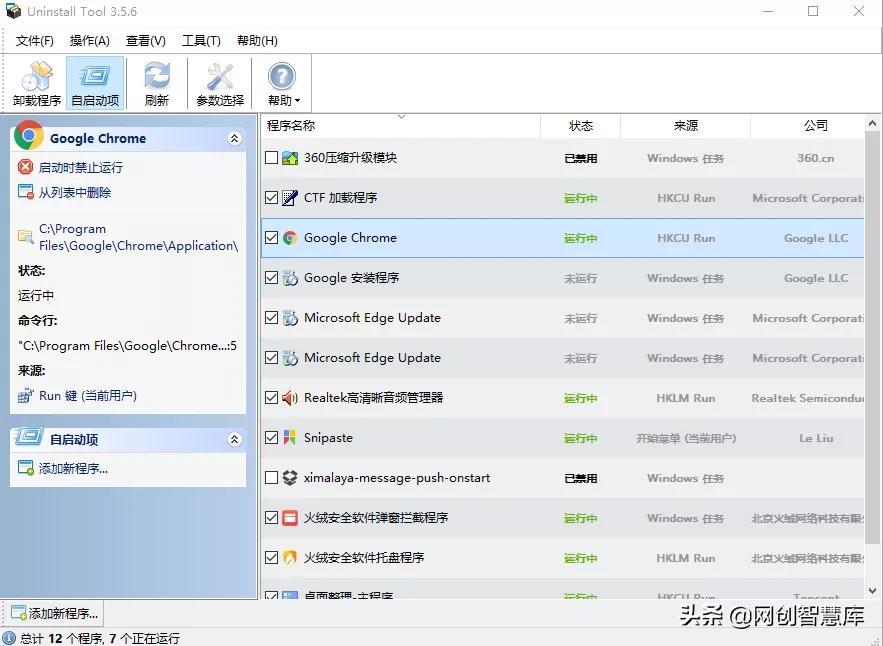Uncheck the Google Chrome startup entry
883x646 pixels.
pyautogui.click(x=272, y=238)
